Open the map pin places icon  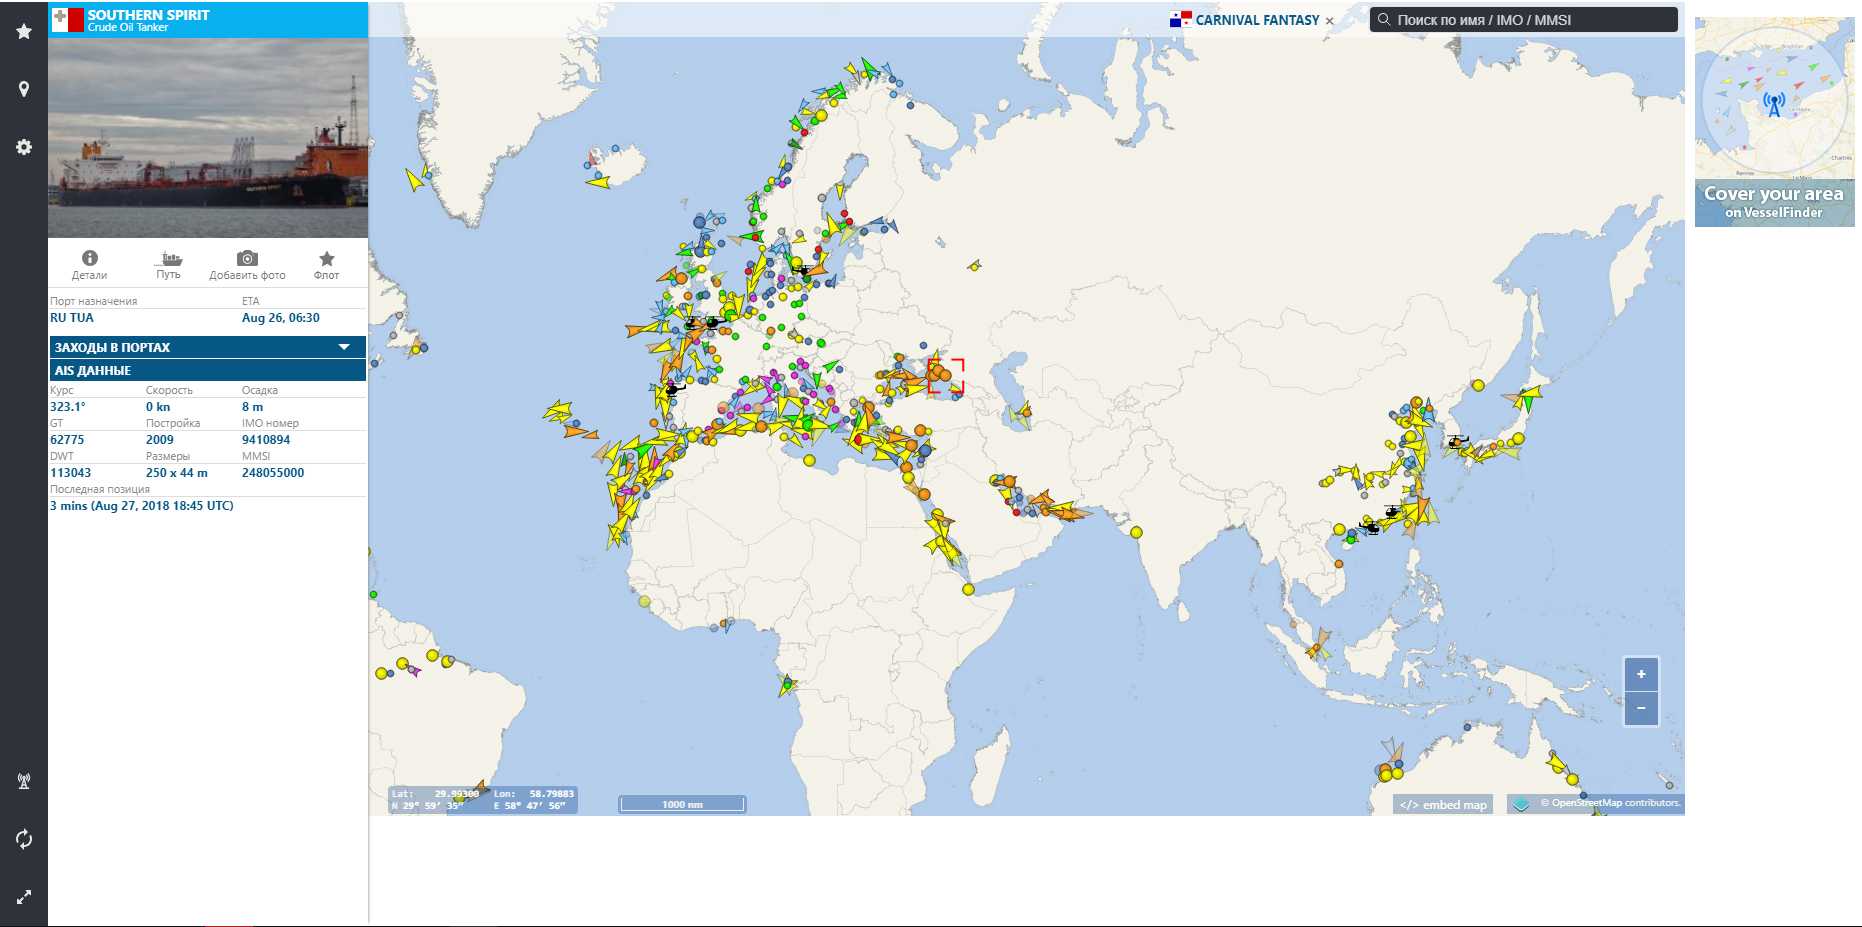tap(24, 89)
